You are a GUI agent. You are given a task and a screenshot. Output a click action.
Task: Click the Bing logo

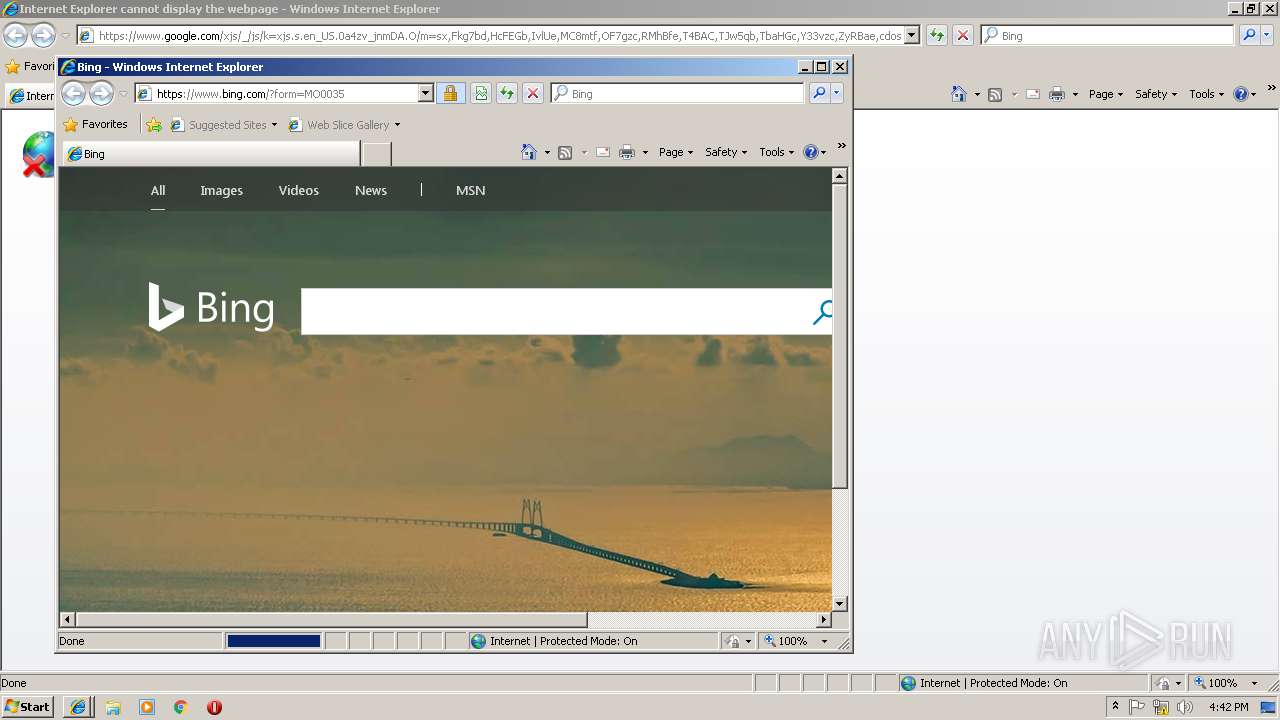(211, 307)
